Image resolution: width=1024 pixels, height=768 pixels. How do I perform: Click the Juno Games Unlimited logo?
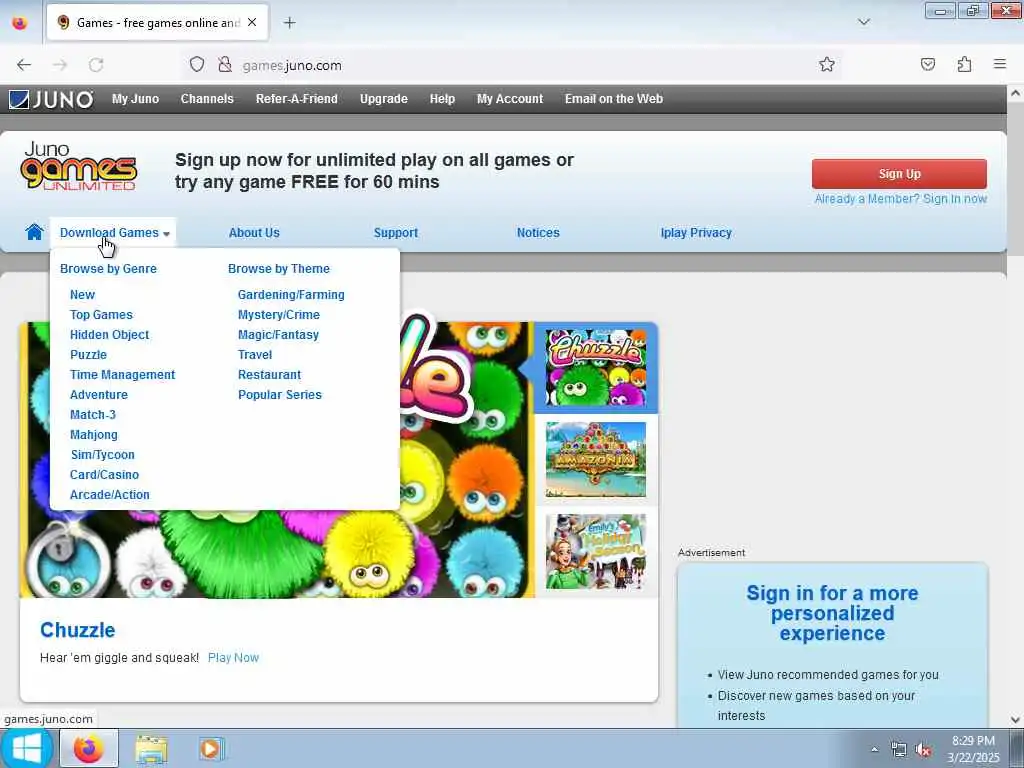pos(78,167)
